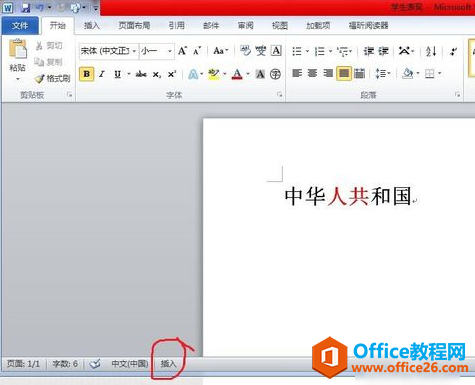The image size is (475, 385).
Task: Toggle Character Shading gray A button
Action: click(260, 74)
